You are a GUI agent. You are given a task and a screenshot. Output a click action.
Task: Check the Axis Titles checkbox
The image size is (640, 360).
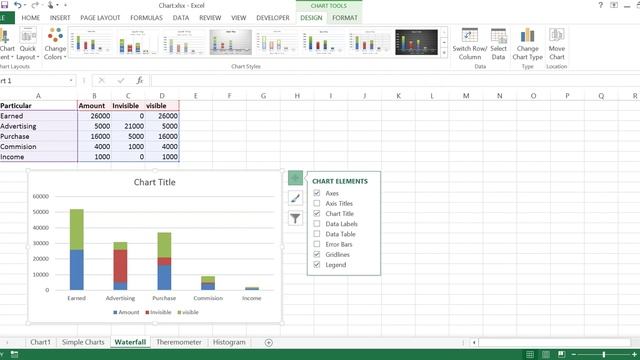[x=317, y=203]
